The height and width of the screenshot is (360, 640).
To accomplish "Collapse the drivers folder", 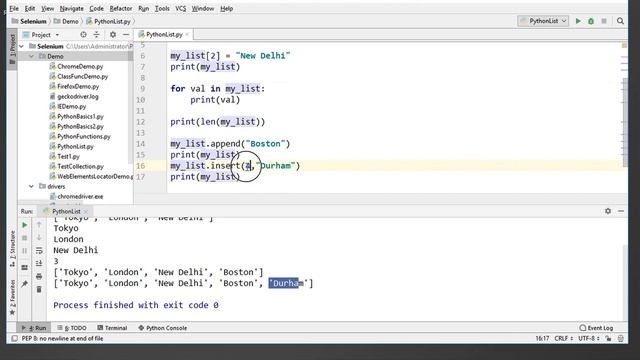I will tap(31, 186).
